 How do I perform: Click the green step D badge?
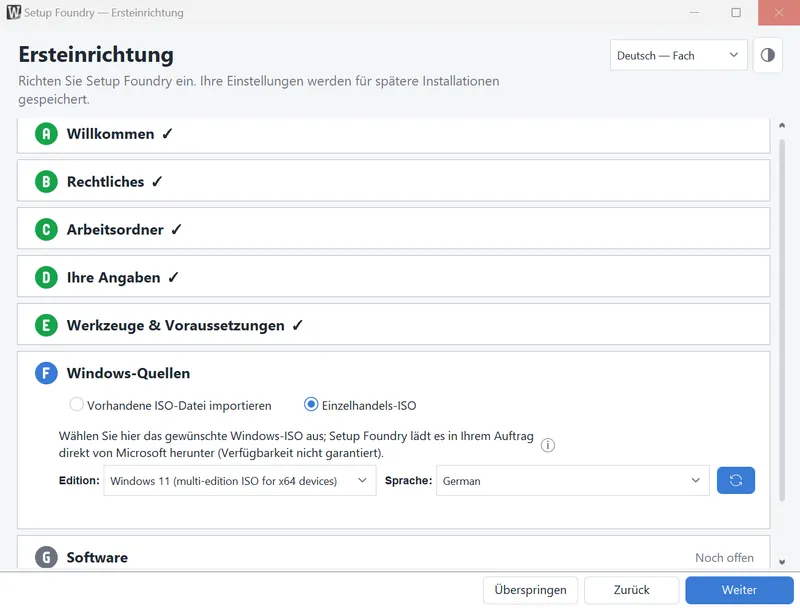tap(46, 277)
